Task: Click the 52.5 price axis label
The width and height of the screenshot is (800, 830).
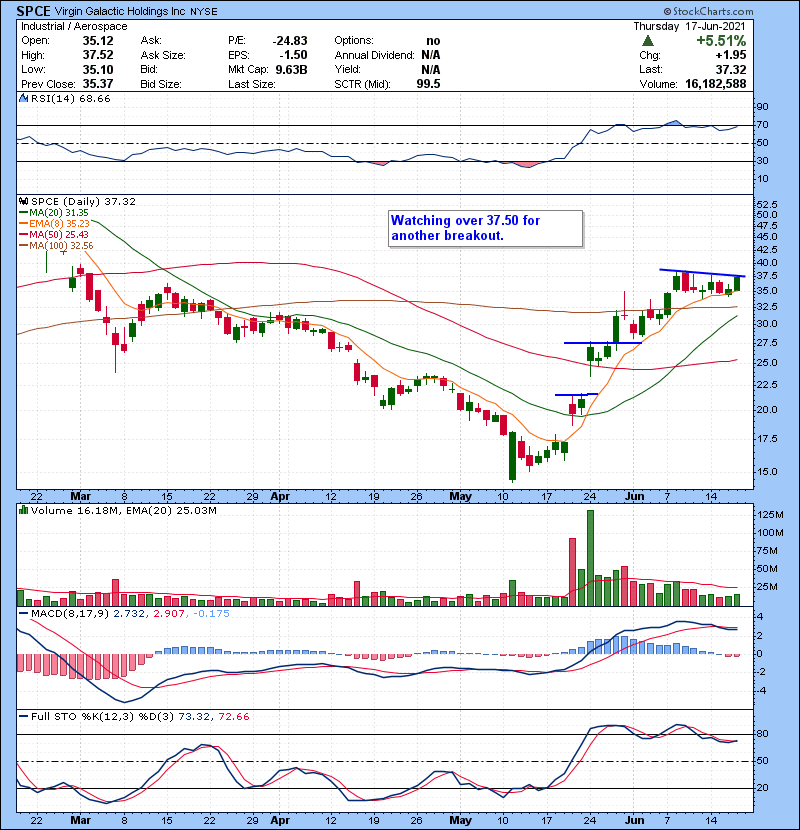Action: pos(767,204)
